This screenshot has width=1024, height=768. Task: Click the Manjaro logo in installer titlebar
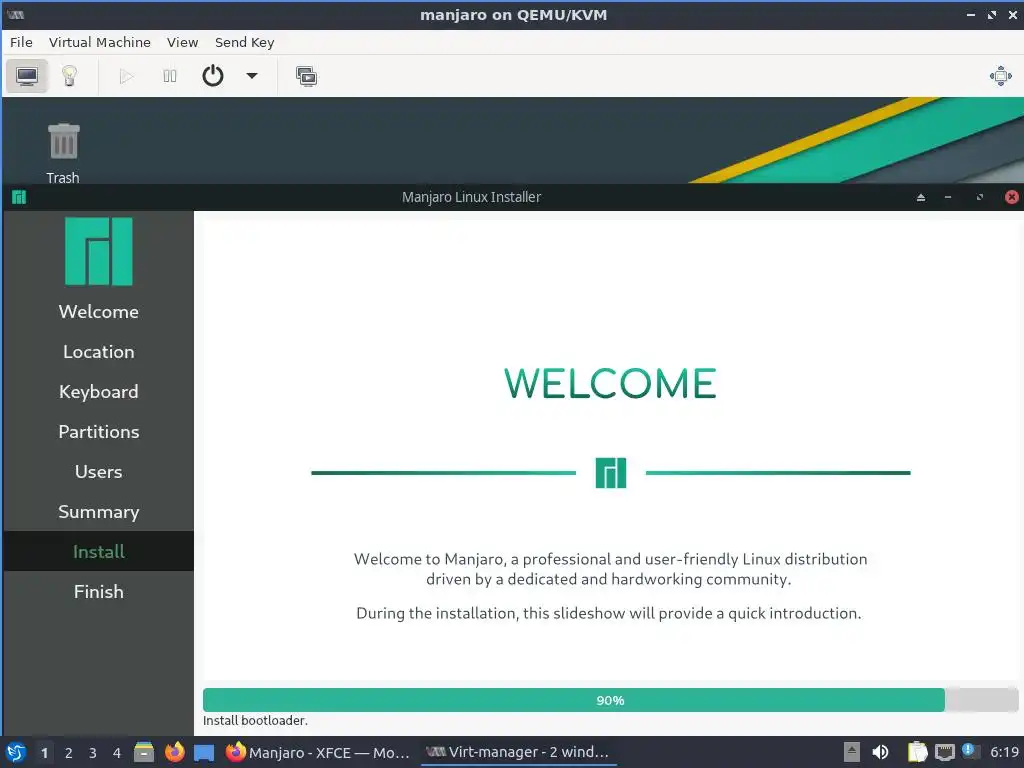19,197
